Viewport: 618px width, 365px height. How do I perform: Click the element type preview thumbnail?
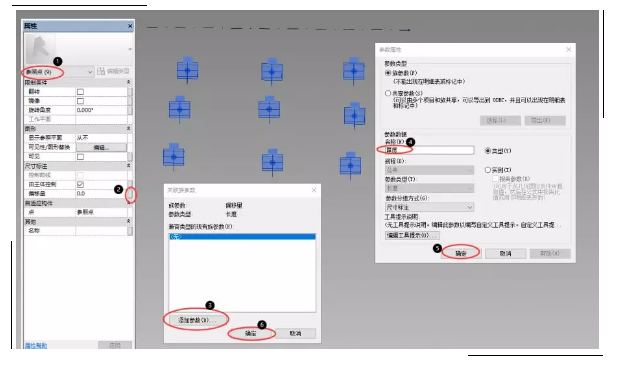tap(40, 49)
